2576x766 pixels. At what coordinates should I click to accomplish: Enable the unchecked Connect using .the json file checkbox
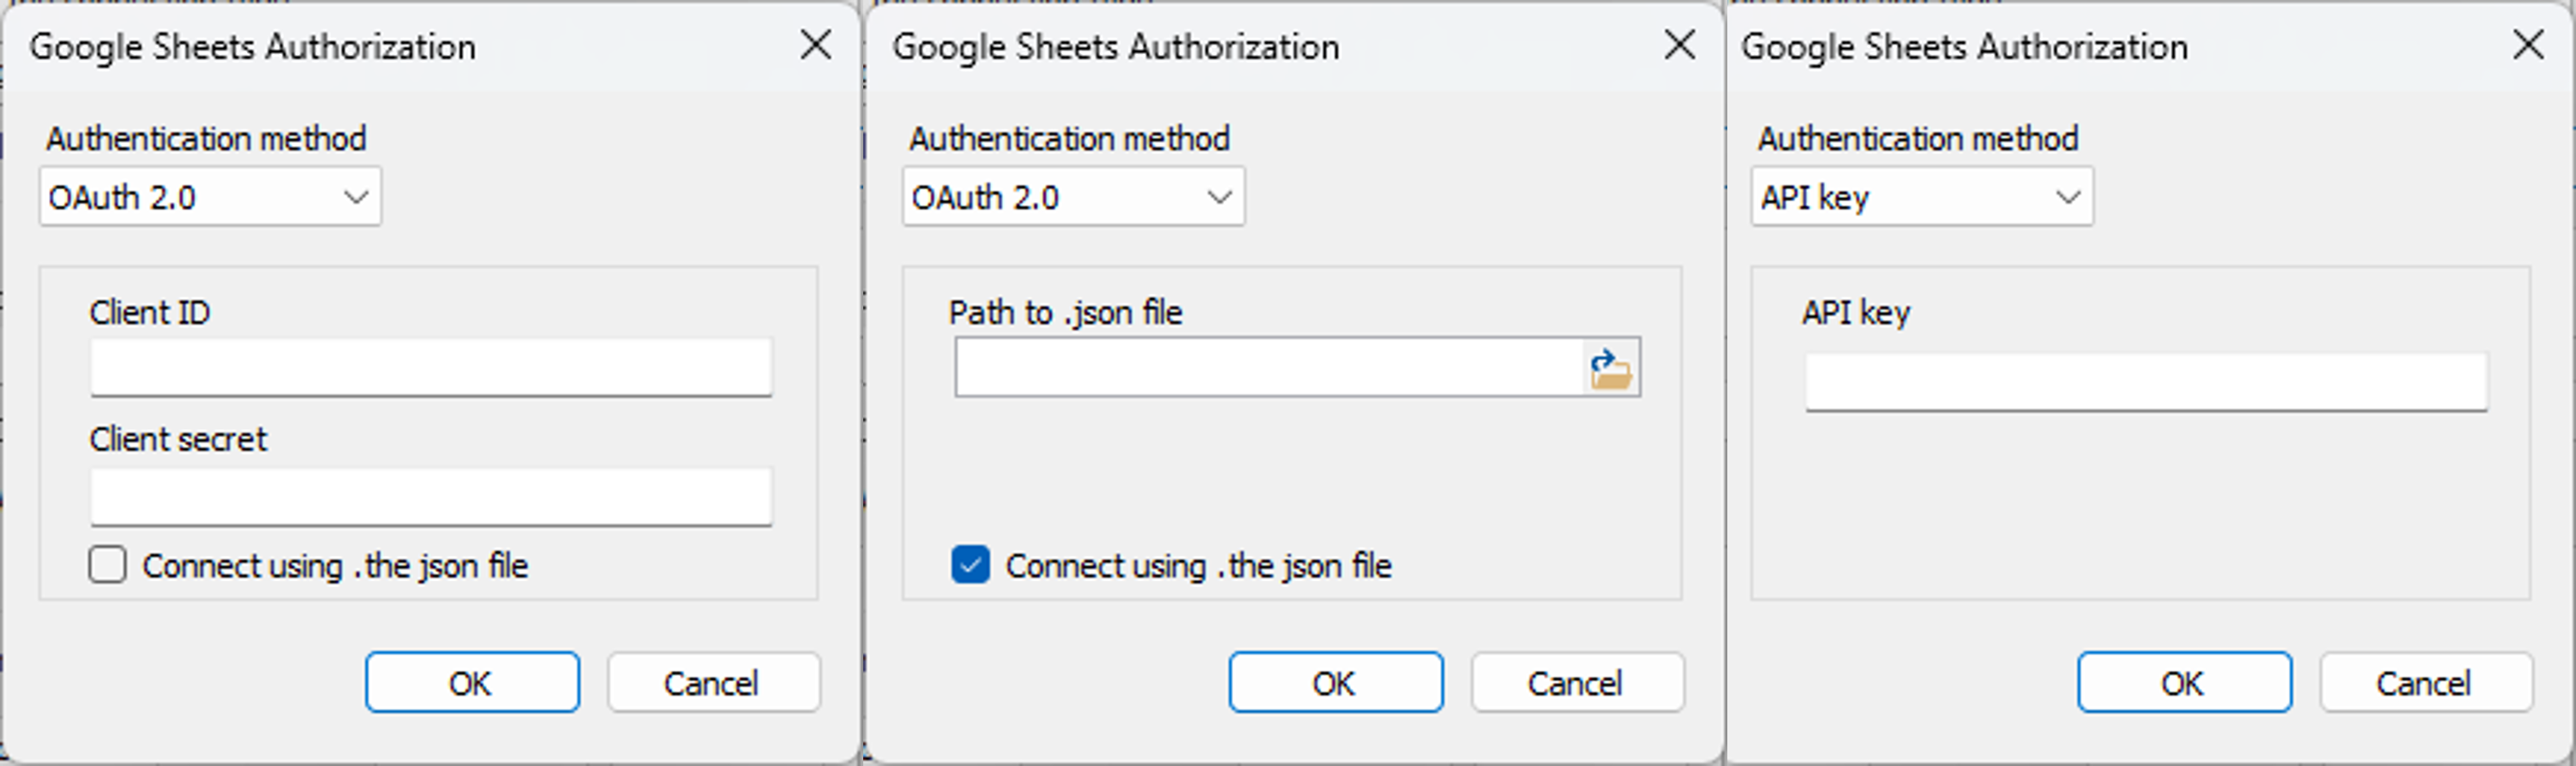pos(107,565)
